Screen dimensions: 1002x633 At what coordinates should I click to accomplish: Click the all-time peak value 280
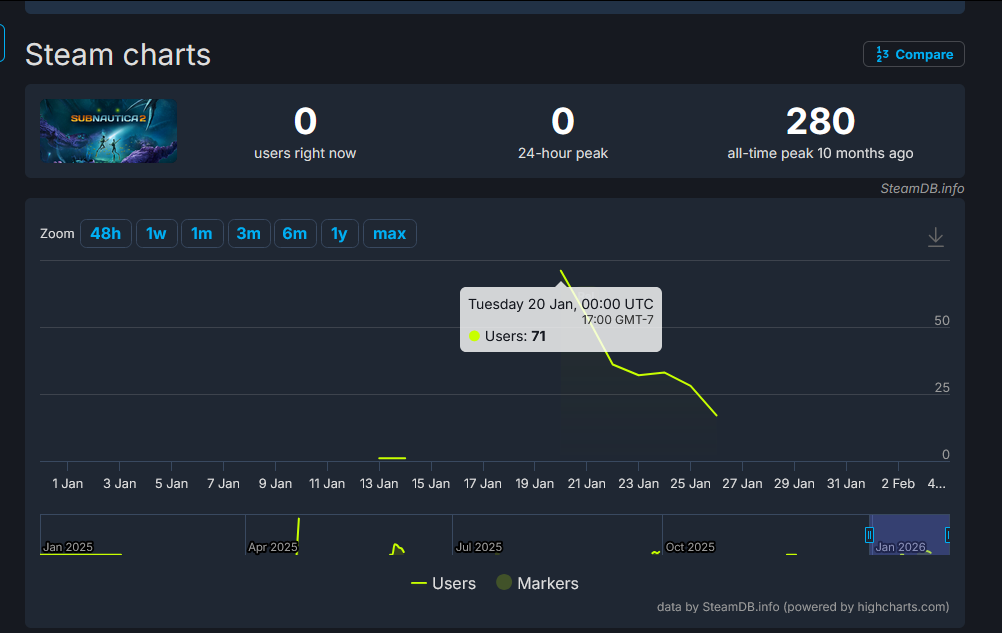tap(821, 121)
